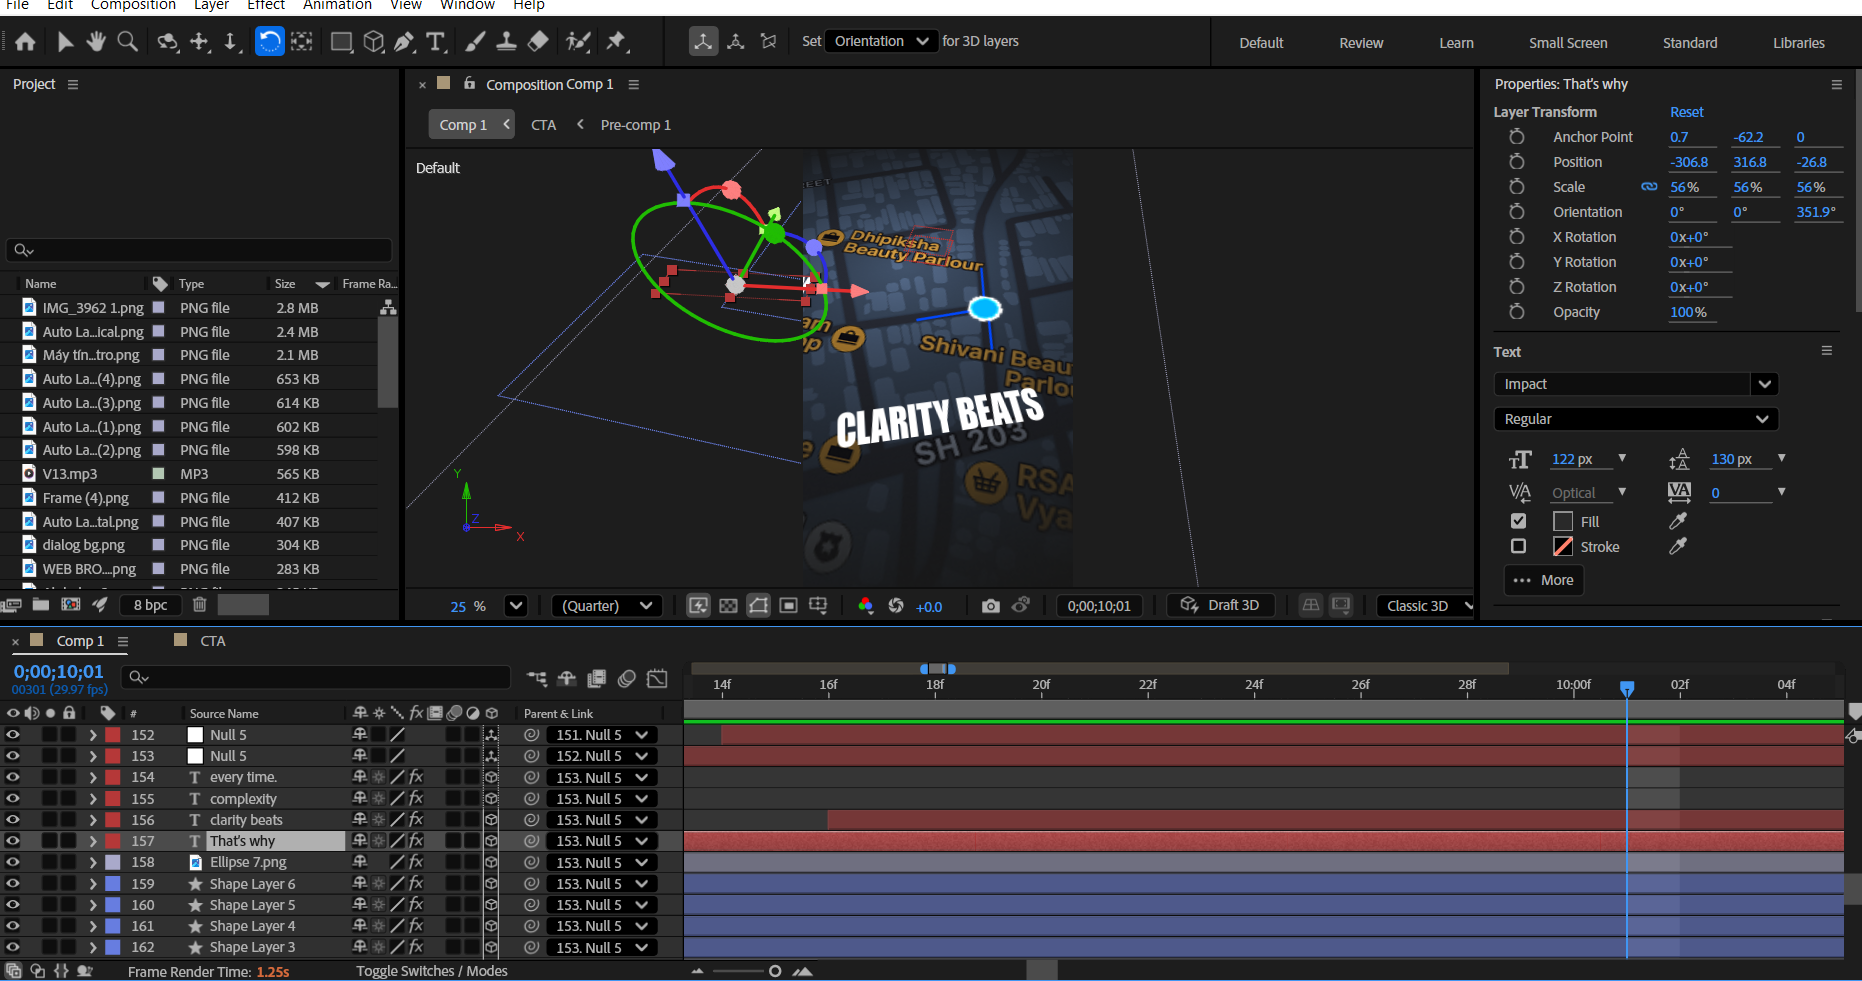Enable the Stroke checkbox
This screenshot has height=981, width=1862.
[x=1518, y=546]
